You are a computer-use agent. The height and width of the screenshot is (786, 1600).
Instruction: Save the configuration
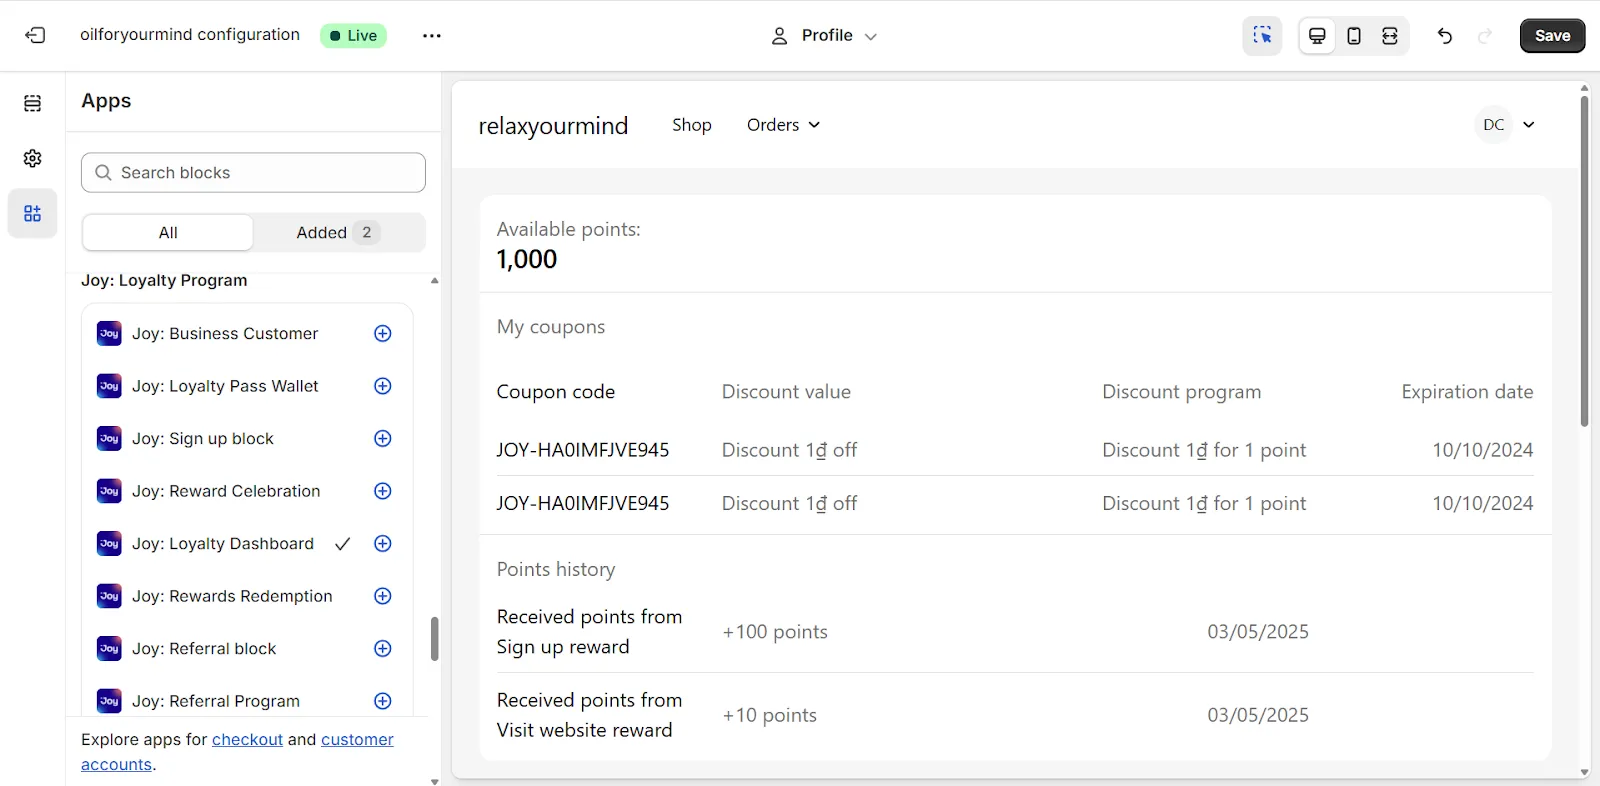click(1552, 35)
